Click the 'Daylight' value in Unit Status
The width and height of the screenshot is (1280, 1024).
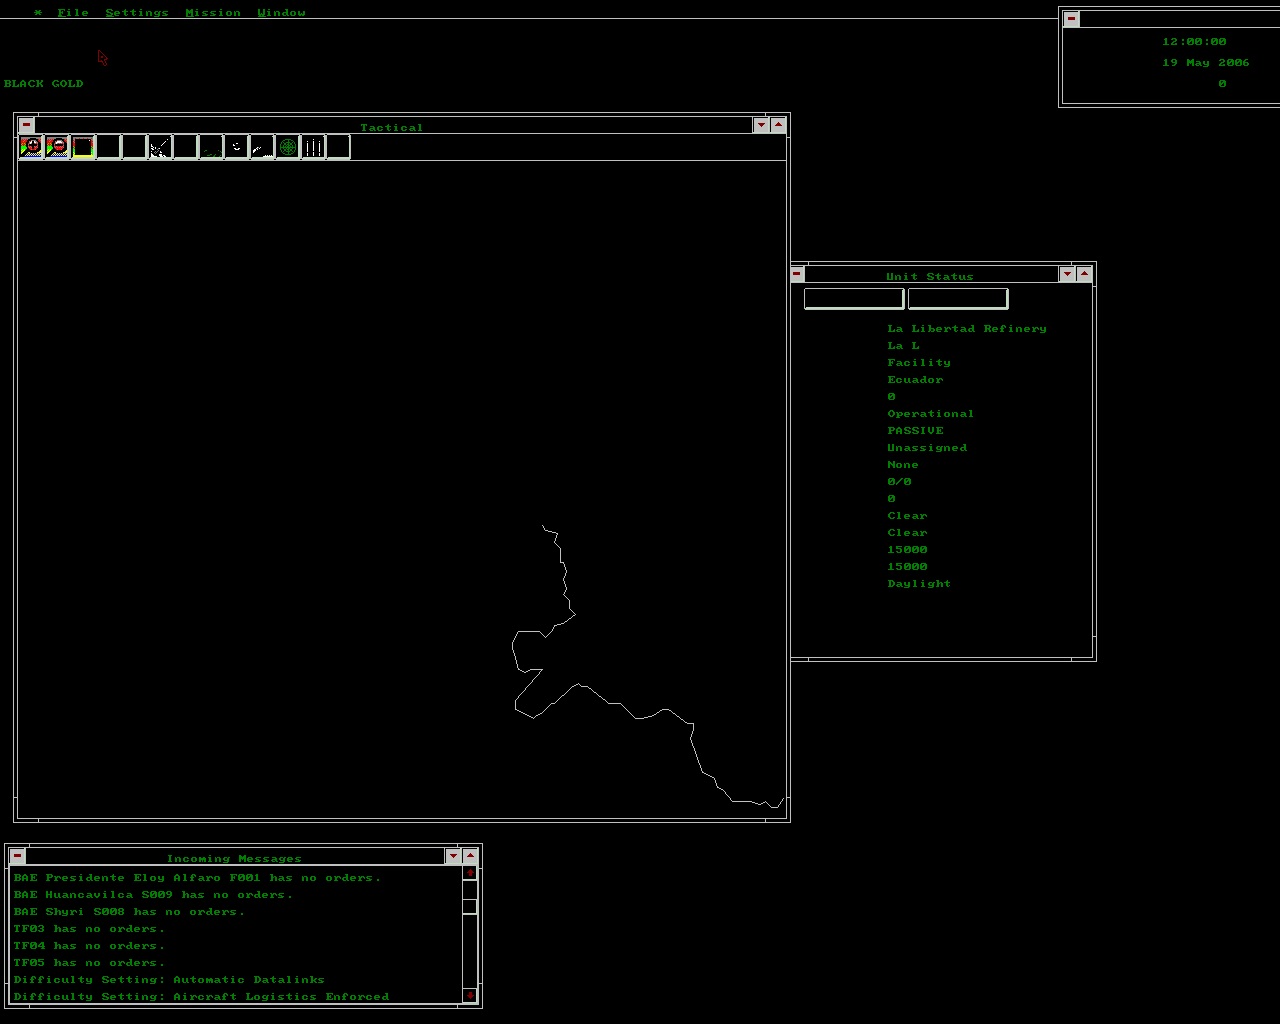click(x=919, y=583)
